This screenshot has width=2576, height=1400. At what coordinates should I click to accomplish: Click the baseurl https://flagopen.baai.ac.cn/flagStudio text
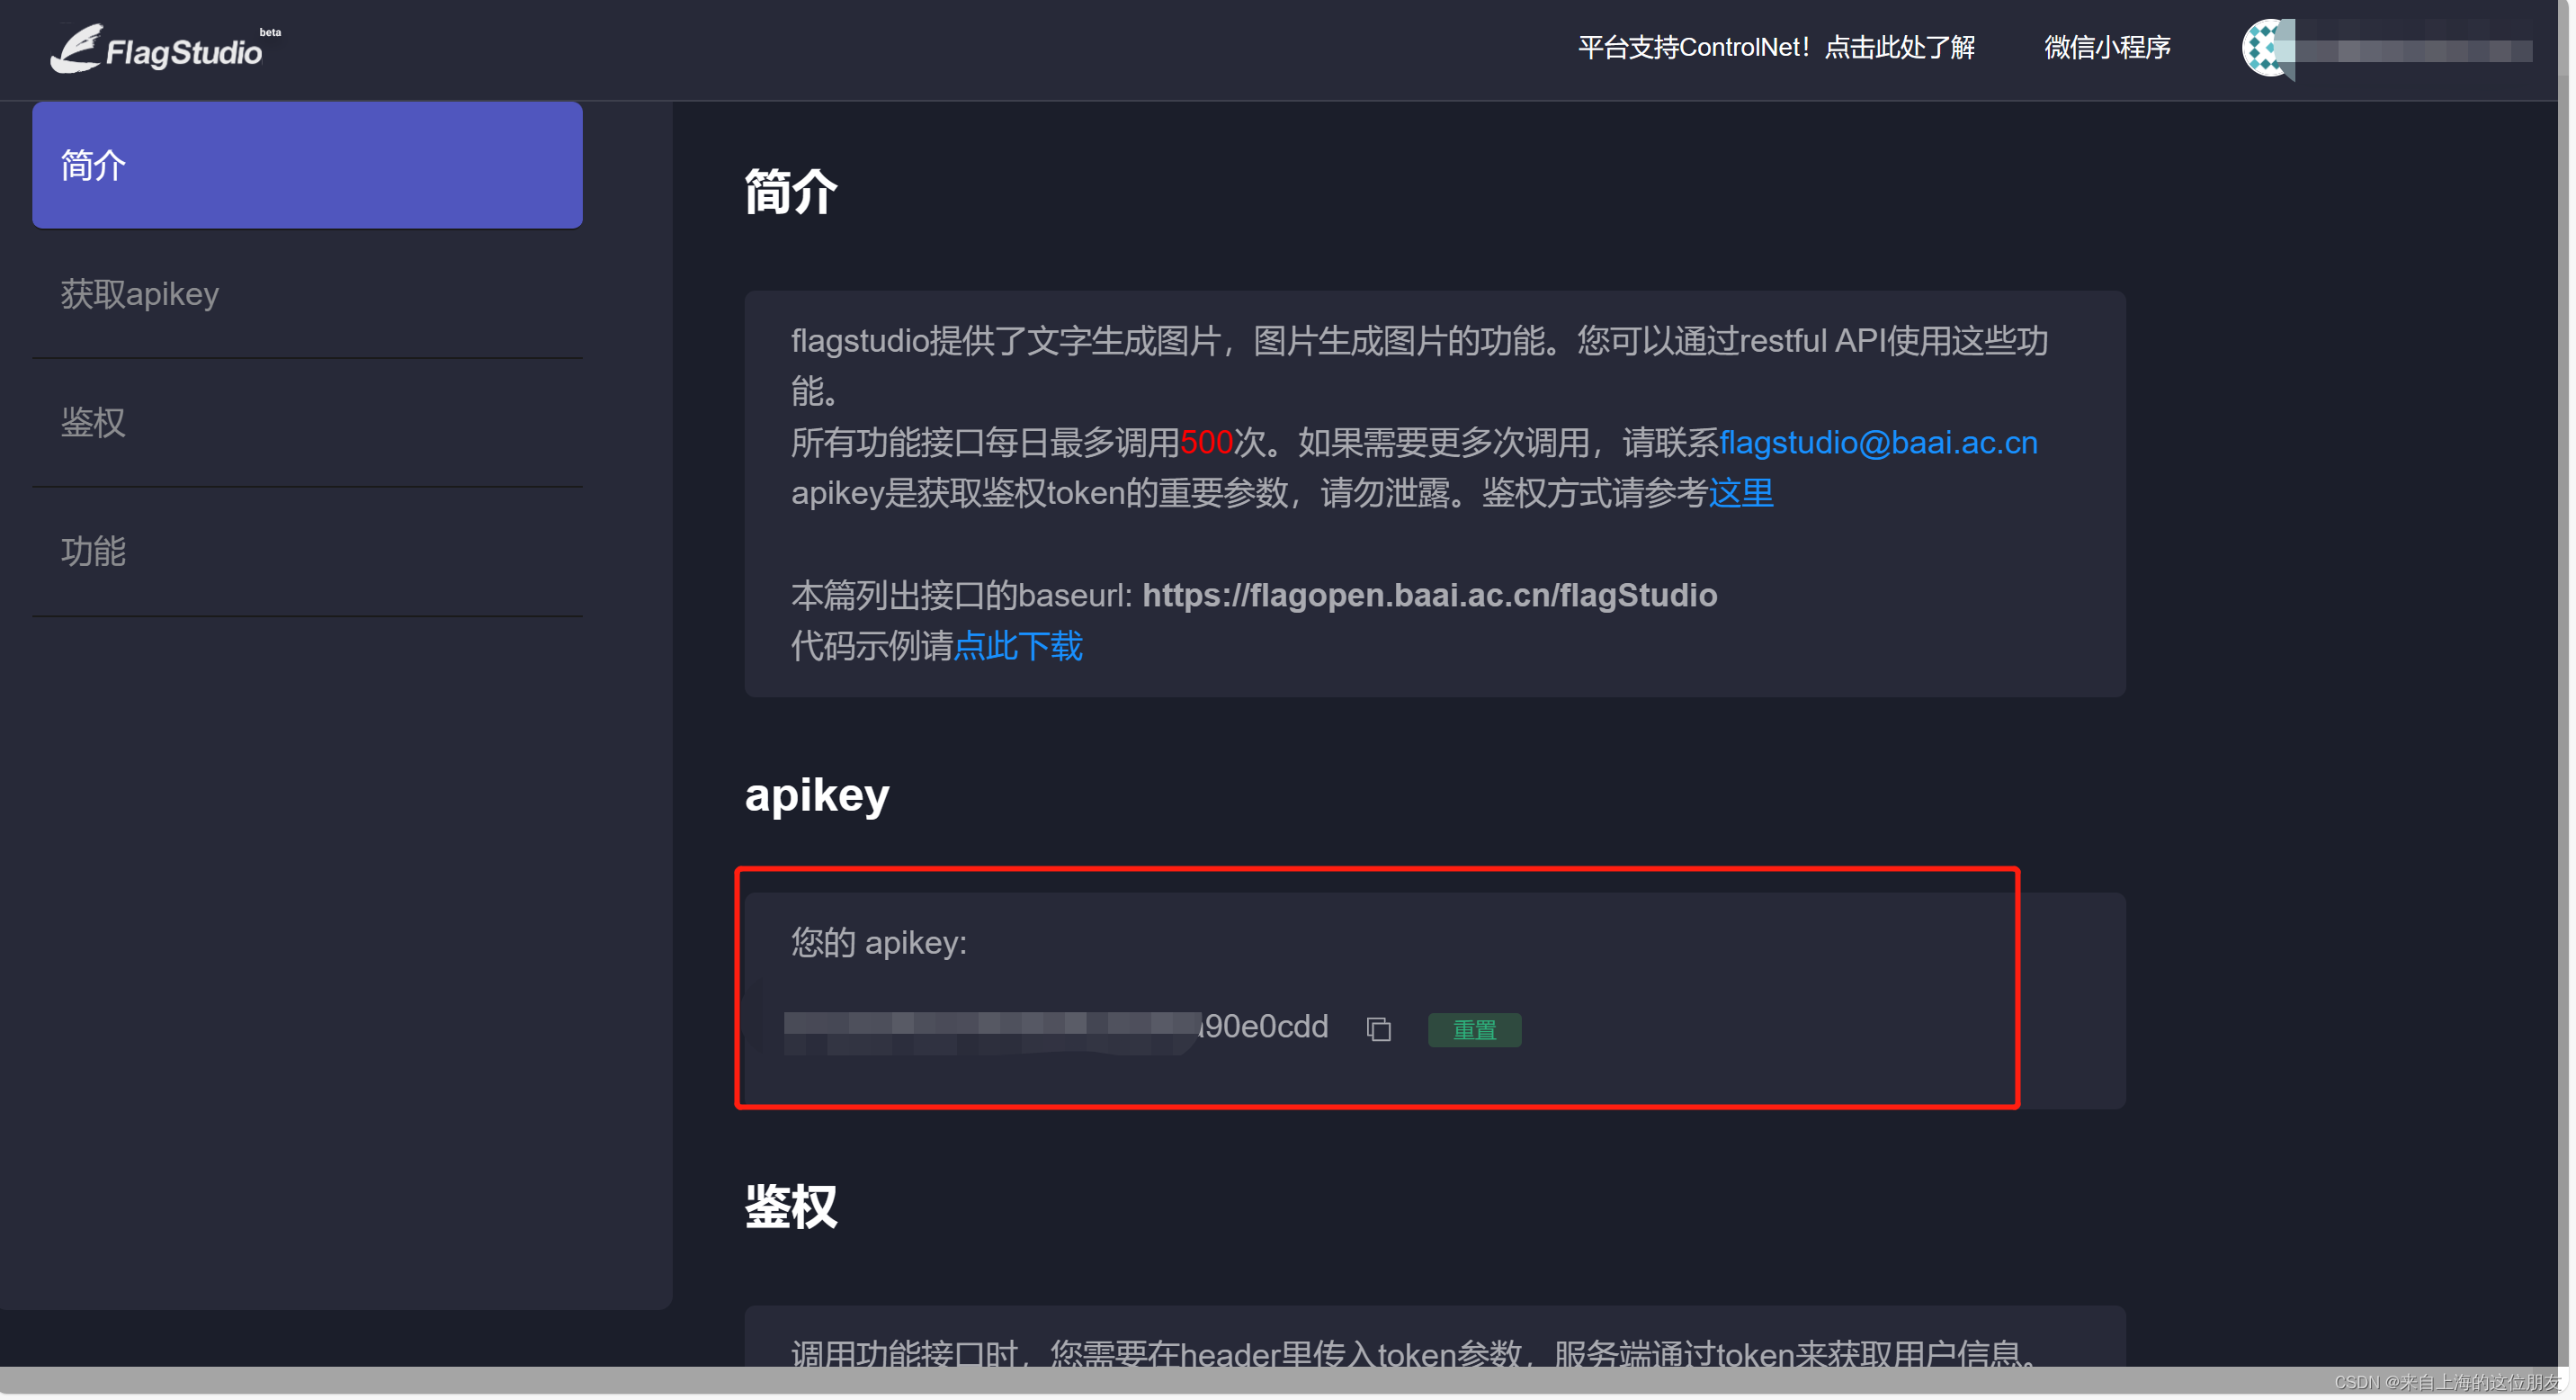1429,595
